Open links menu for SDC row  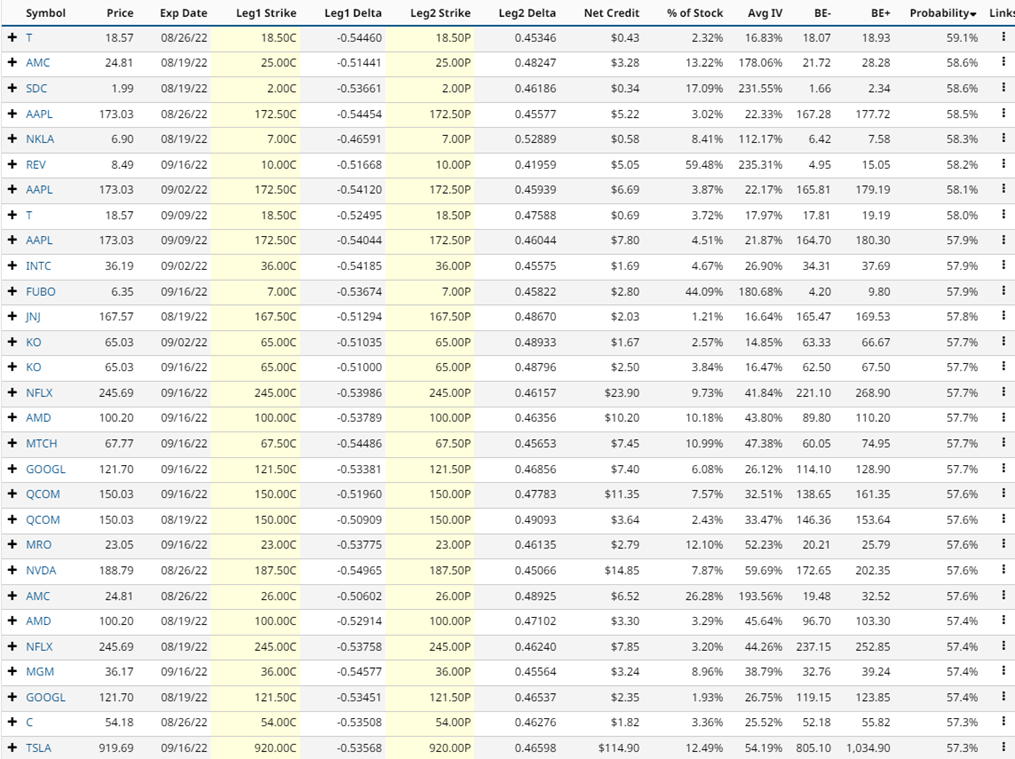click(1003, 87)
